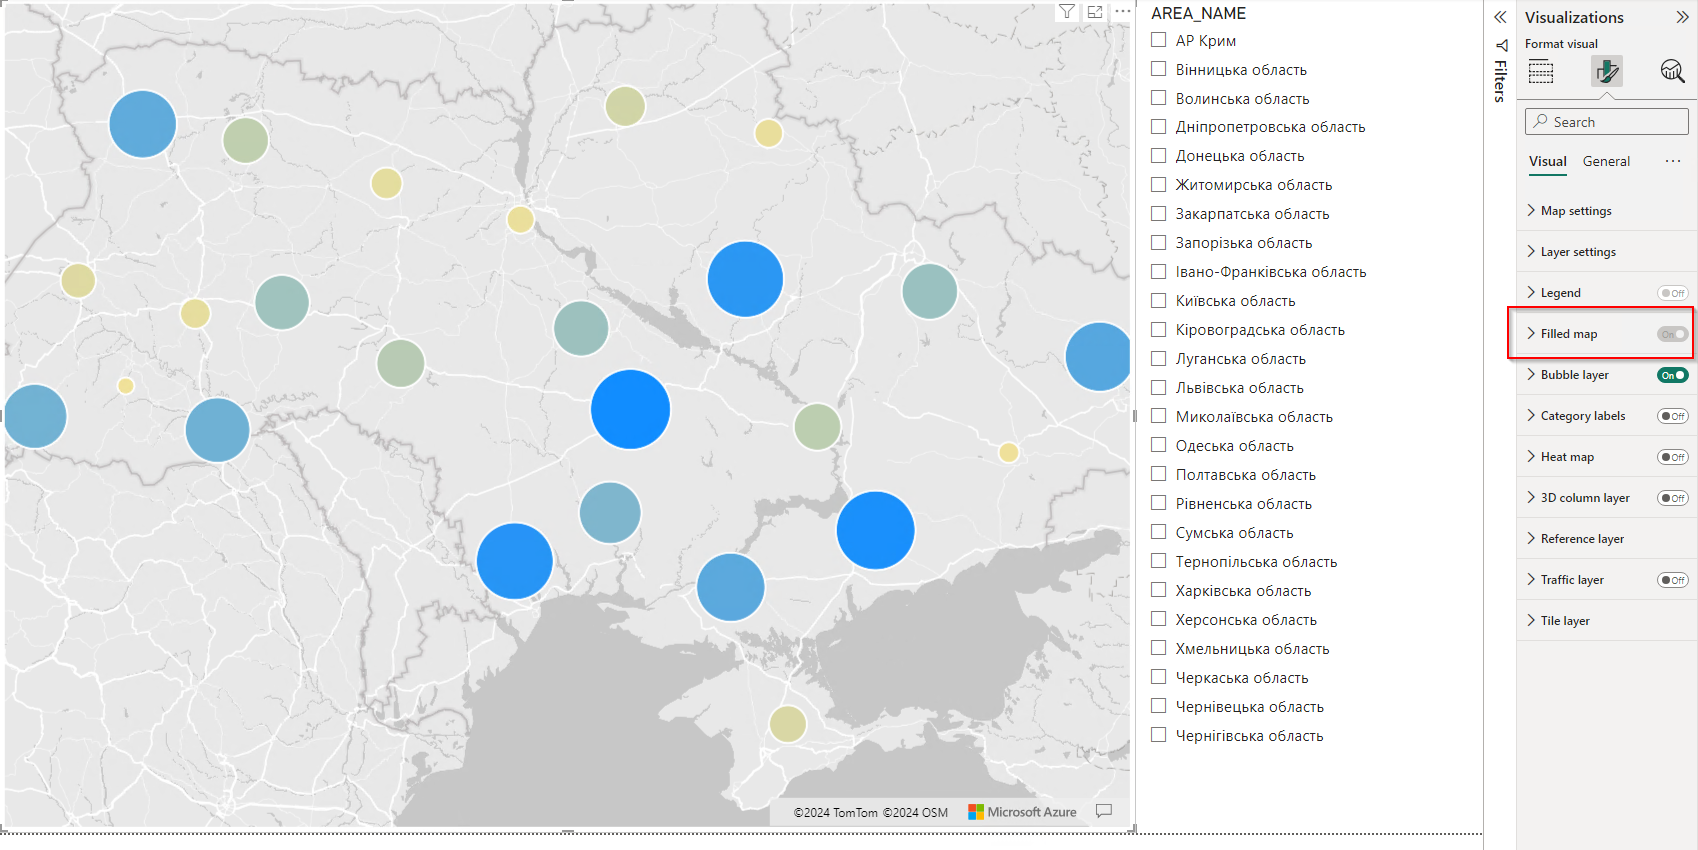This screenshot has width=1698, height=850.
Task: Open focus mode for the map visual
Action: pyautogui.click(x=1095, y=12)
